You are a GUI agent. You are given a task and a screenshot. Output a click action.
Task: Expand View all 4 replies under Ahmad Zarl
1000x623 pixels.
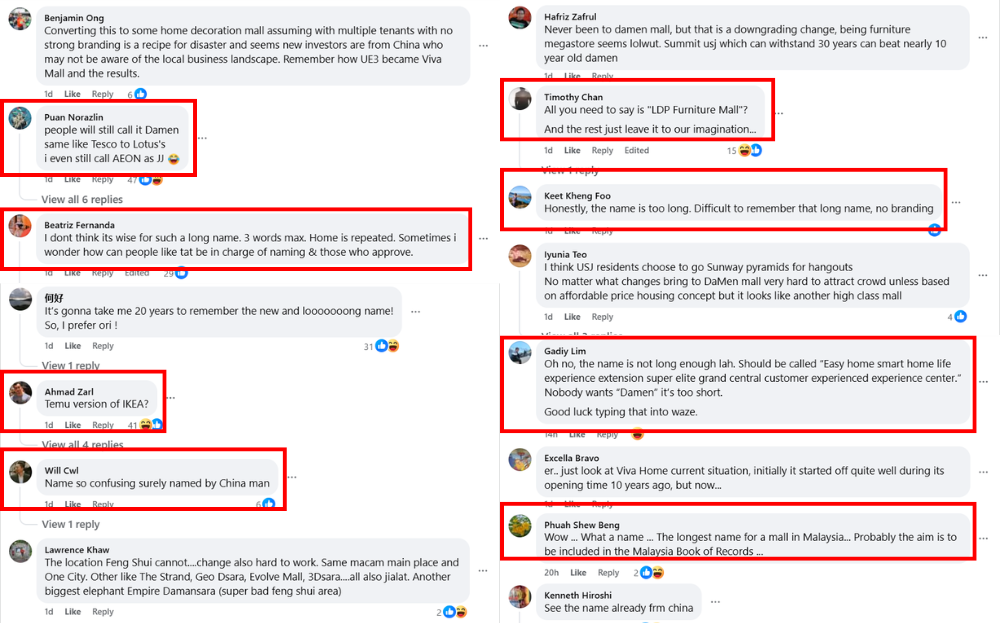[82, 444]
